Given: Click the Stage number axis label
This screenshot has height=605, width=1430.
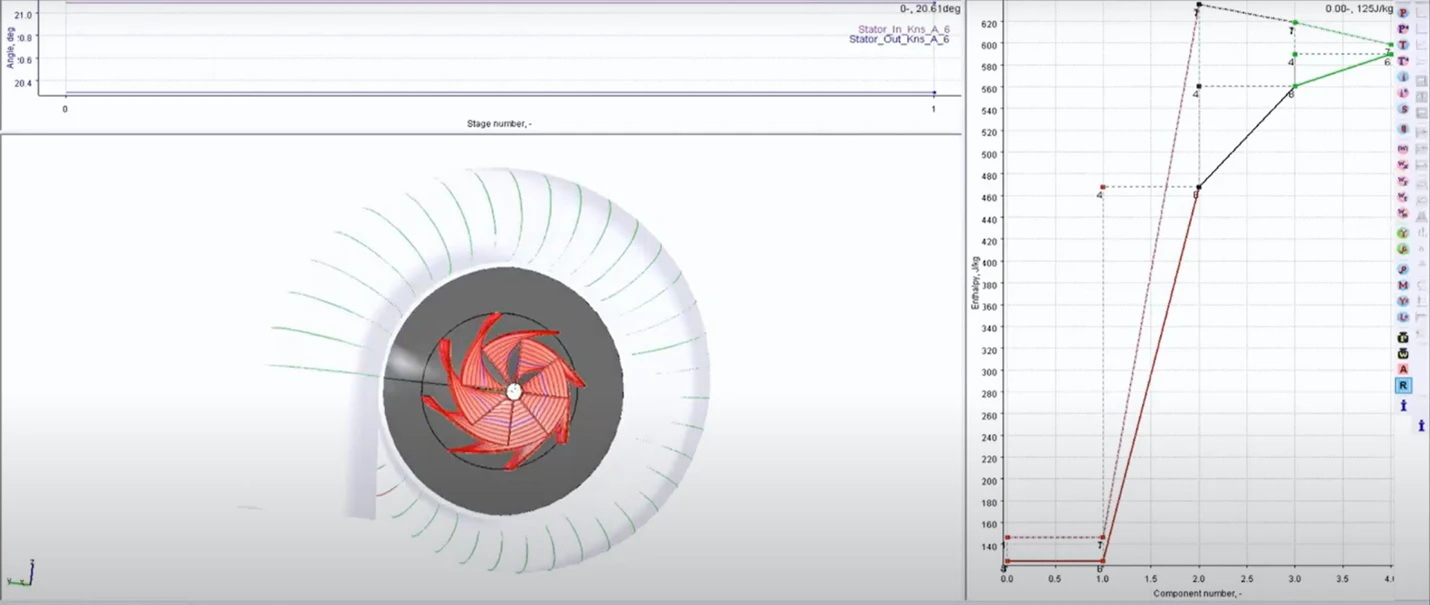Looking at the screenshot, I should (x=500, y=124).
